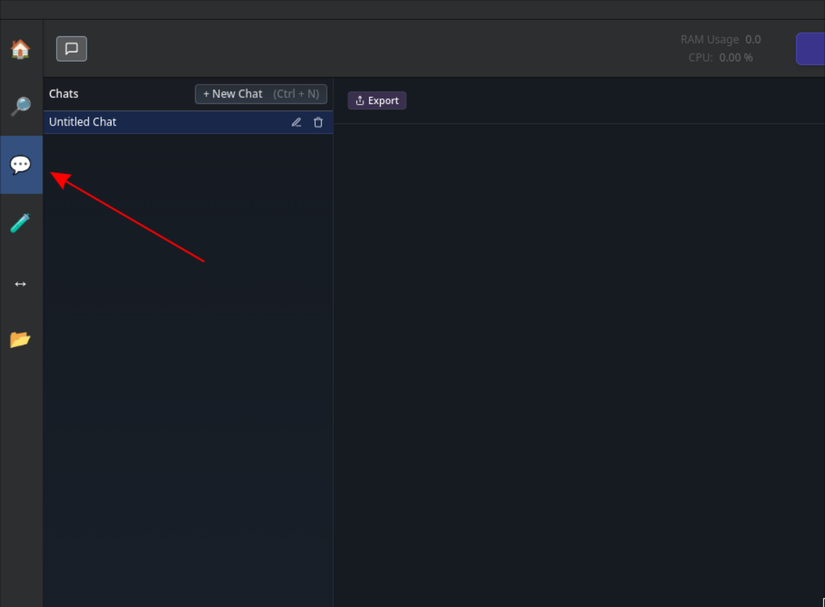825x607 pixels.
Task: Open the purple model selector button
Action: (810, 49)
